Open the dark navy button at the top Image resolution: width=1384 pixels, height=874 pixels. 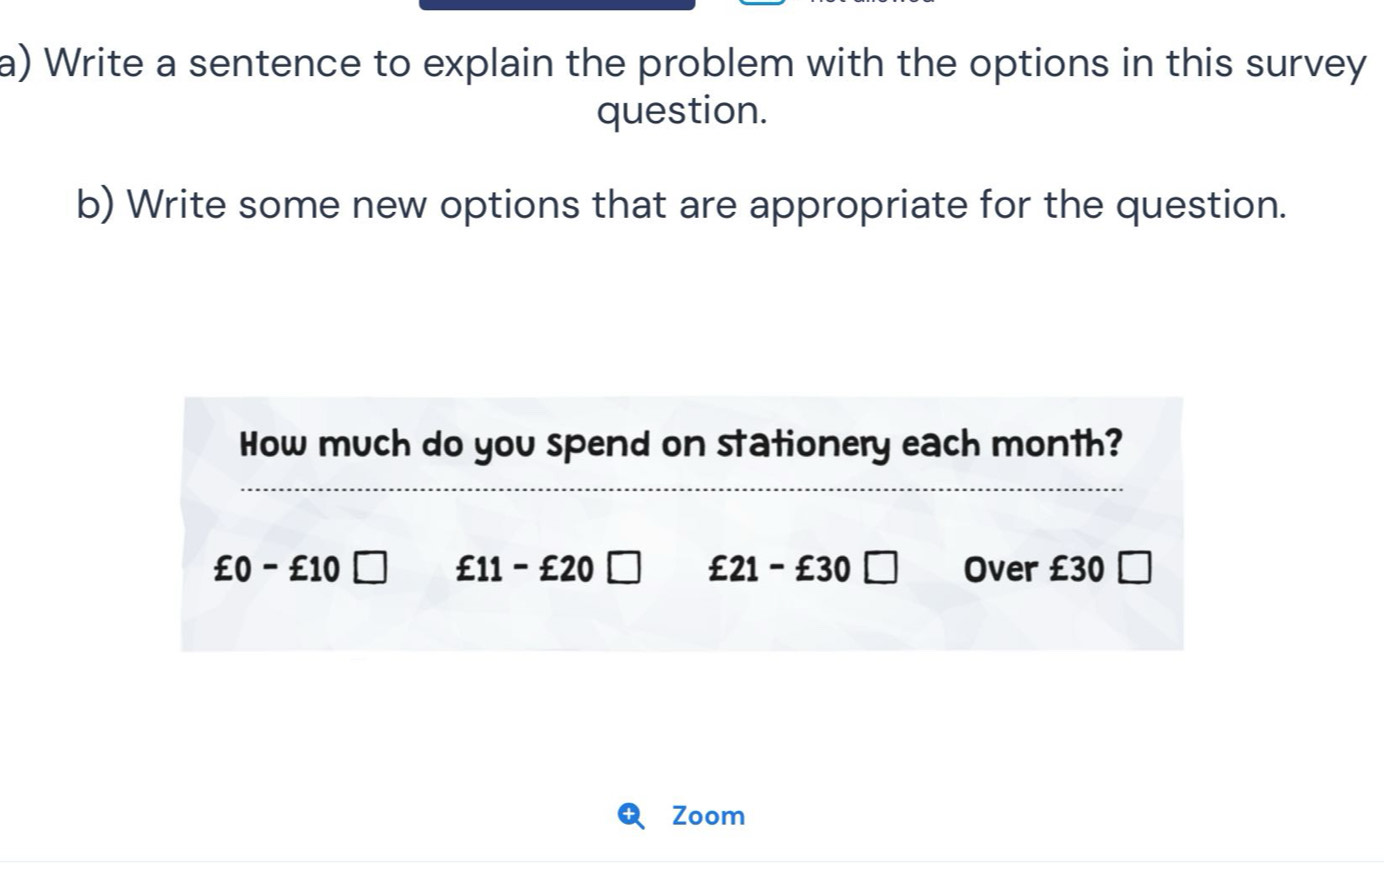click(x=556, y=3)
